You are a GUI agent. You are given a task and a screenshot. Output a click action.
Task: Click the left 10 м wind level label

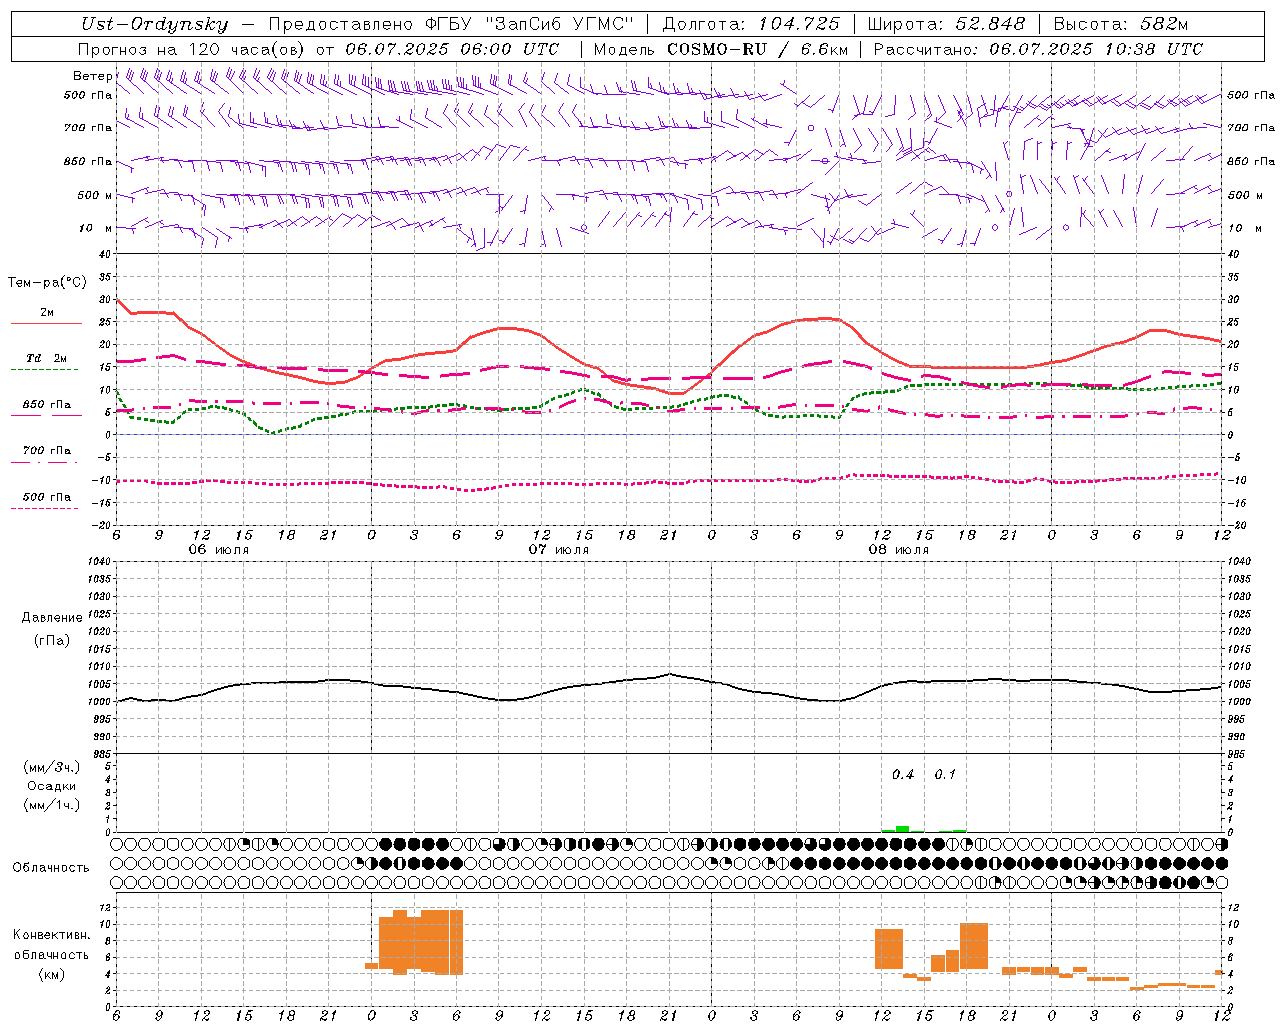95,228
